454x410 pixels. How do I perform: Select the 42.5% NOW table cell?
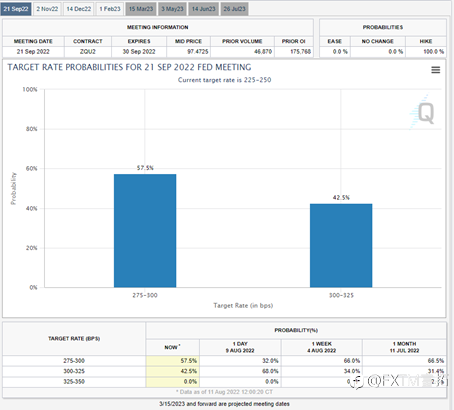(x=173, y=371)
